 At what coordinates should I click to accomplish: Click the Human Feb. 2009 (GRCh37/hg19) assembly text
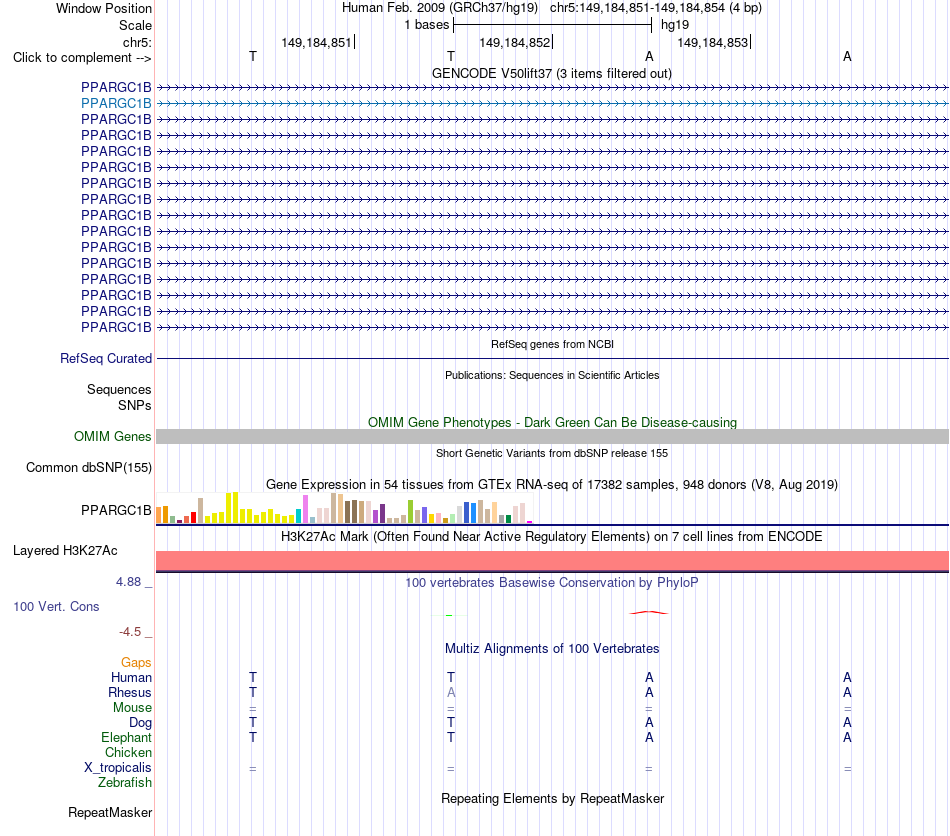tap(440, 8)
